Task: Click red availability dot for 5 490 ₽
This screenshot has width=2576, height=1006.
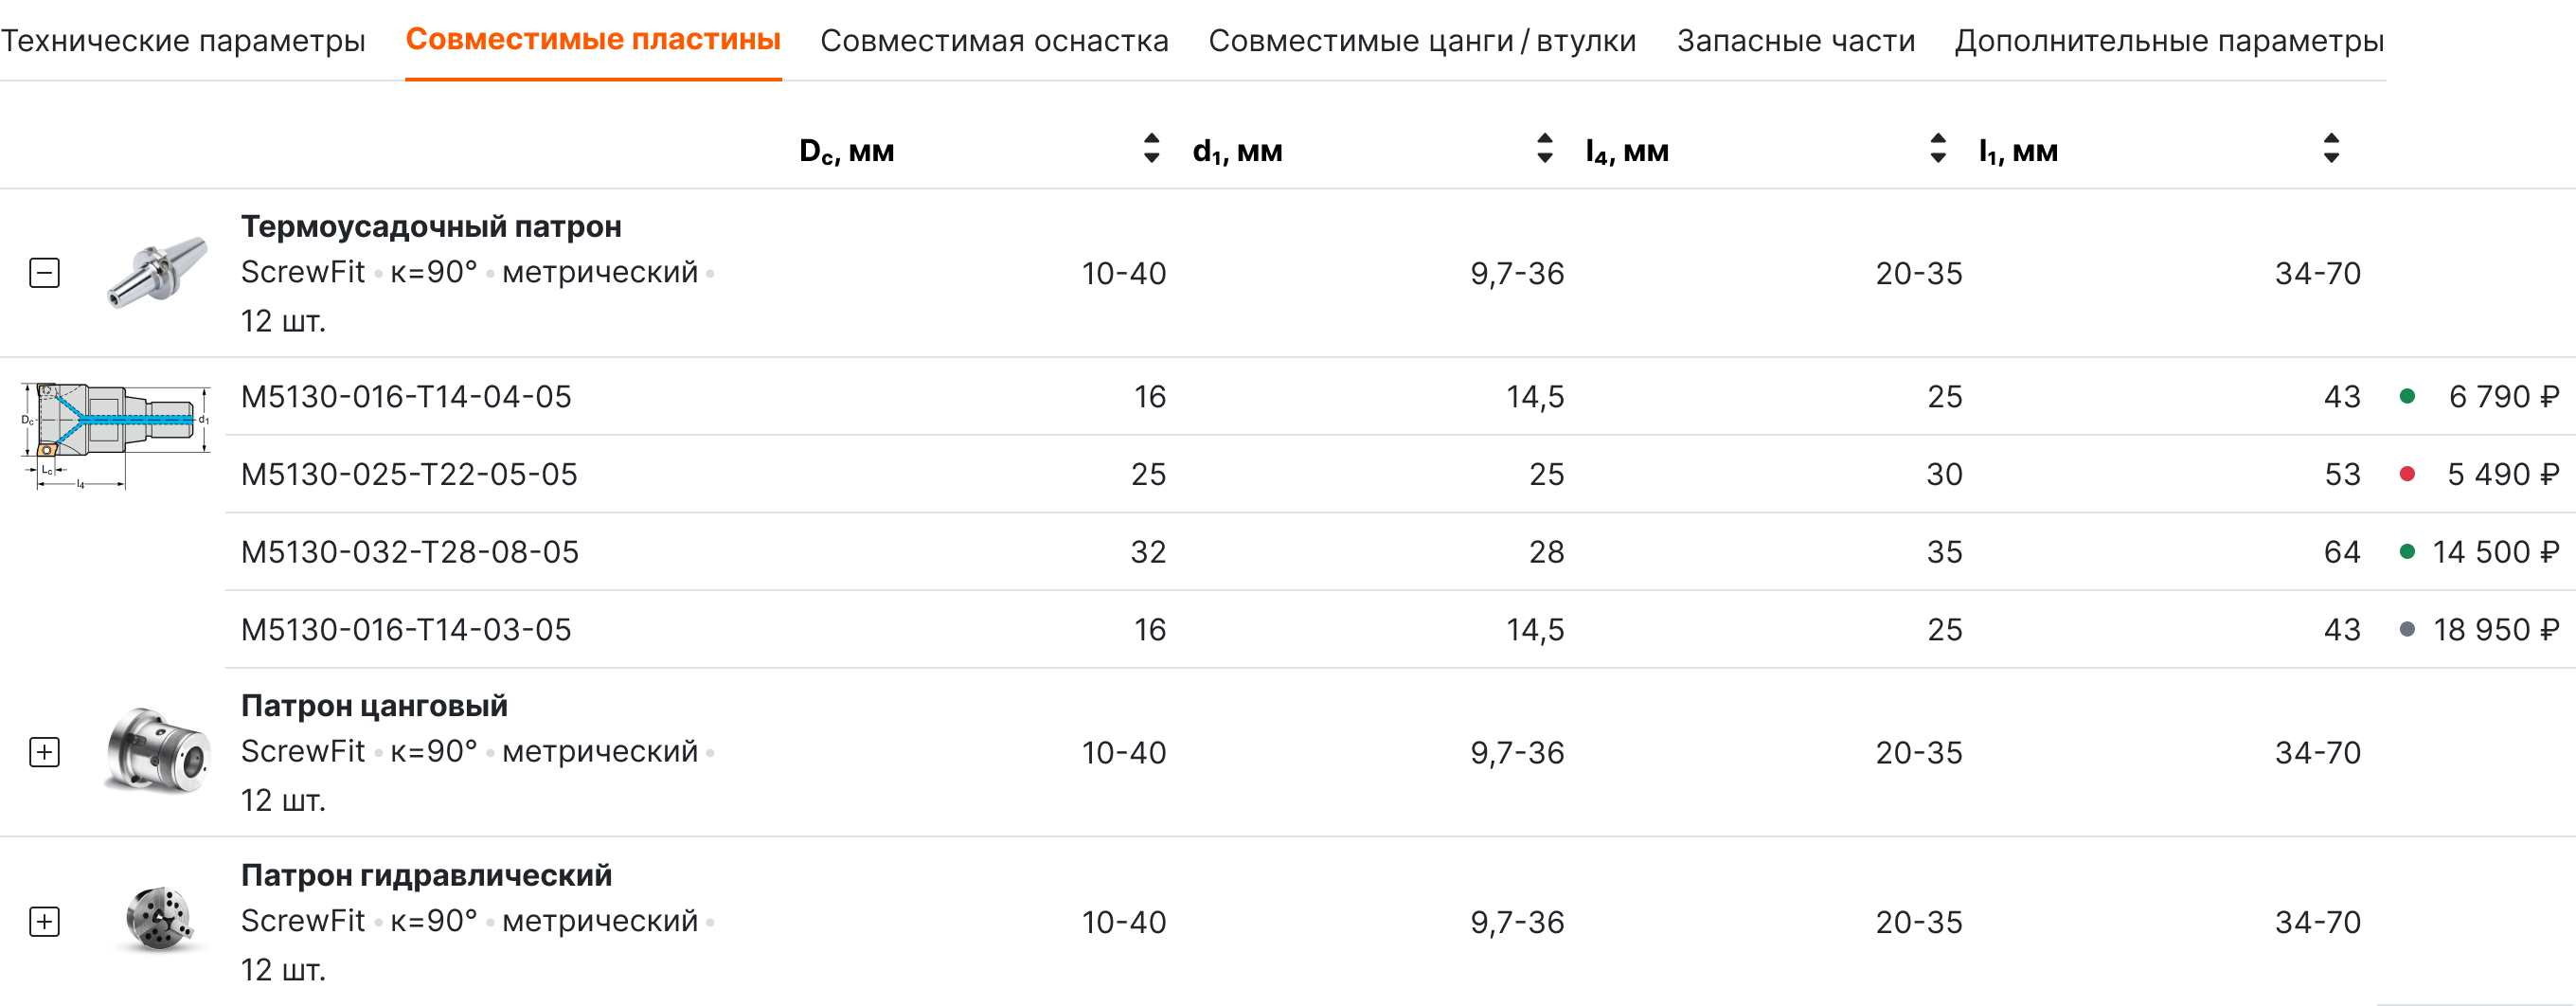Action: tap(2407, 474)
